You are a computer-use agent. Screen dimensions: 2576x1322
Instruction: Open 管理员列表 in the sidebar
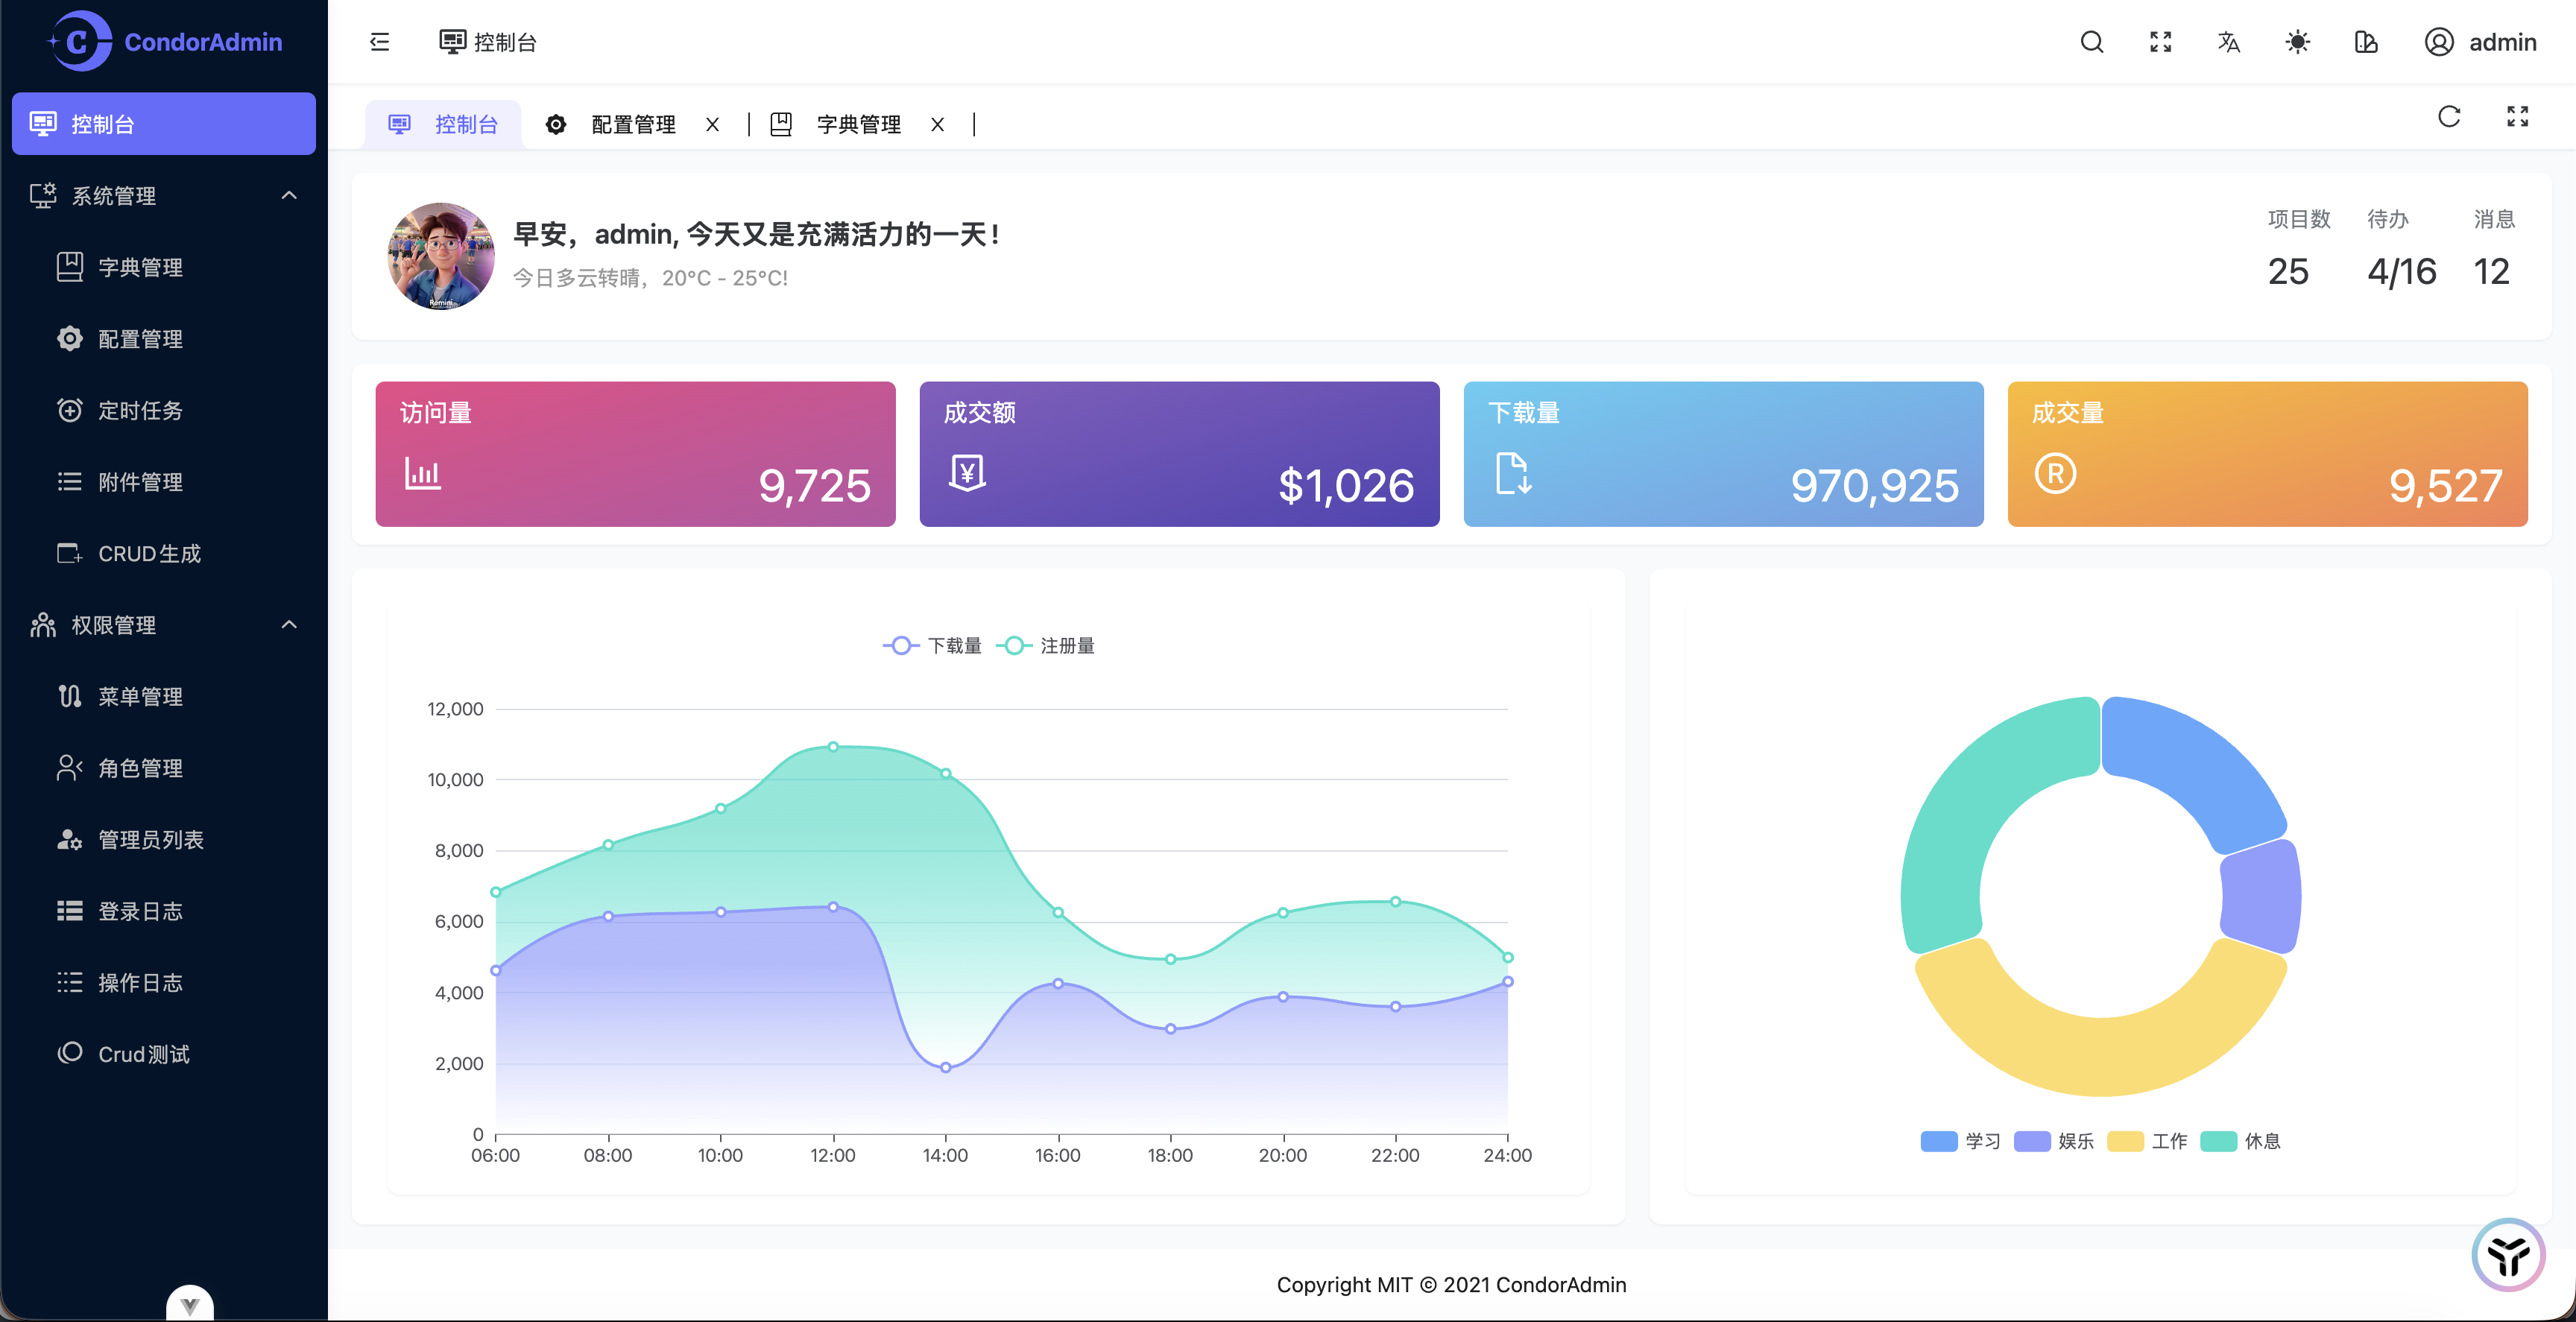[x=150, y=840]
